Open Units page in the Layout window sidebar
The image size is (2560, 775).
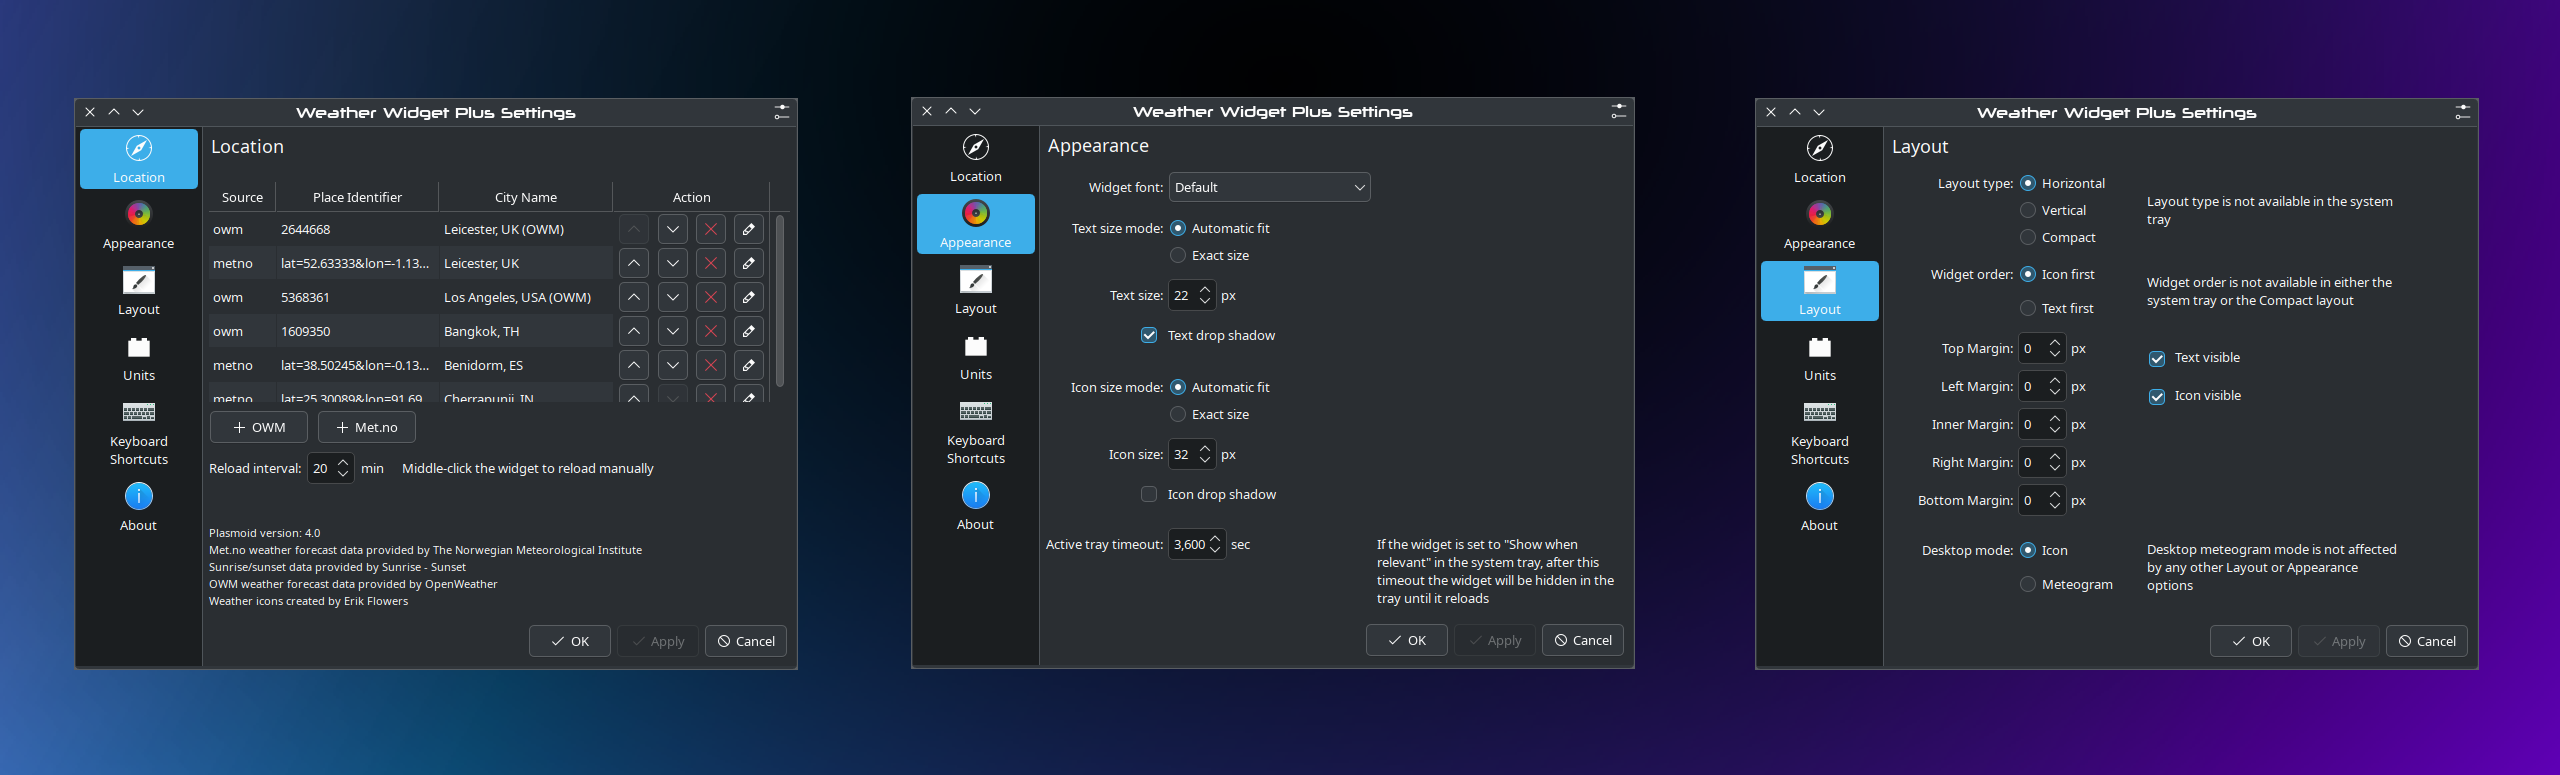(1819, 358)
